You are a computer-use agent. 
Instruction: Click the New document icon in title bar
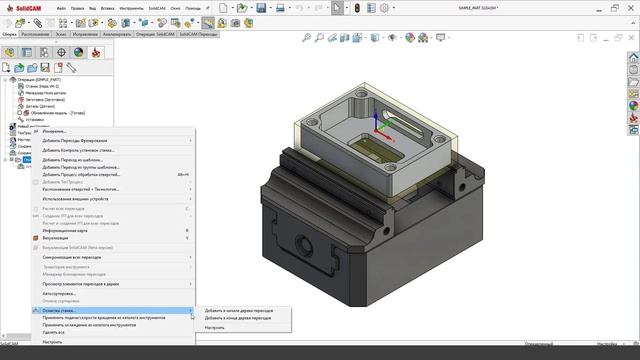point(223,8)
